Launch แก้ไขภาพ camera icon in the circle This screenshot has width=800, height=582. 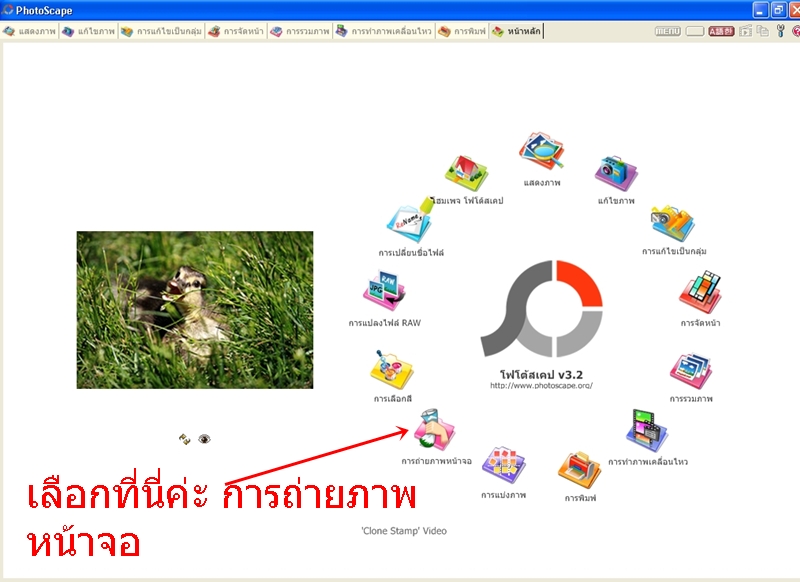pos(616,173)
